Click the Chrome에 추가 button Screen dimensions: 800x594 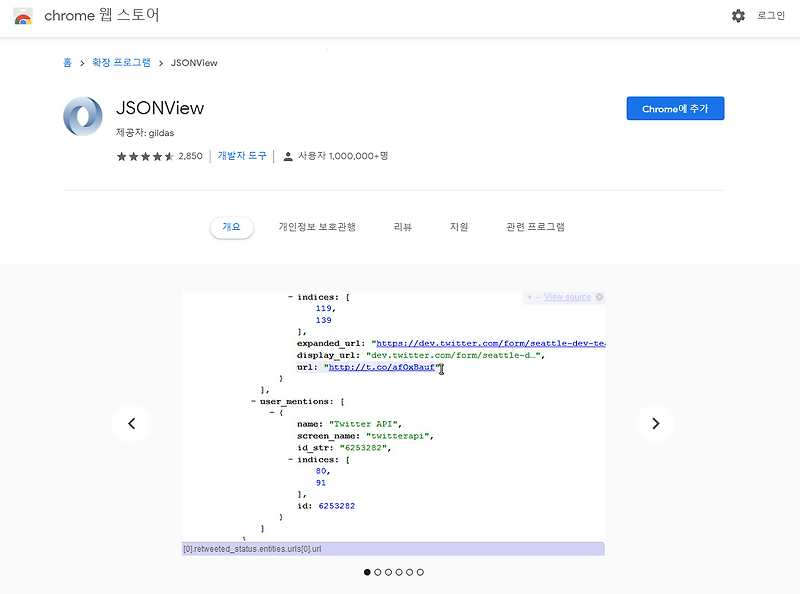pyautogui.click(x=675, y=108)
